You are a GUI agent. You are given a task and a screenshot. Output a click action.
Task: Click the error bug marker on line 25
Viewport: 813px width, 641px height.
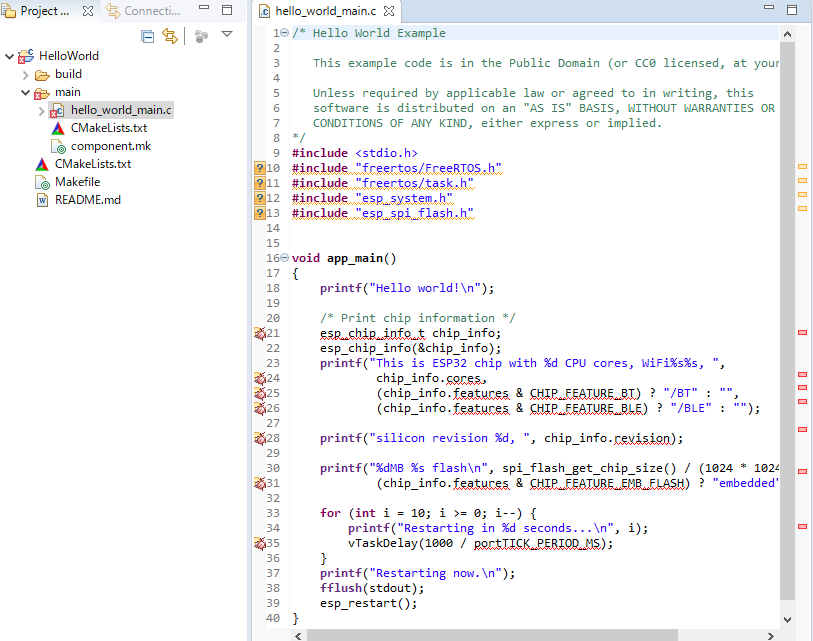click(260, 393)
